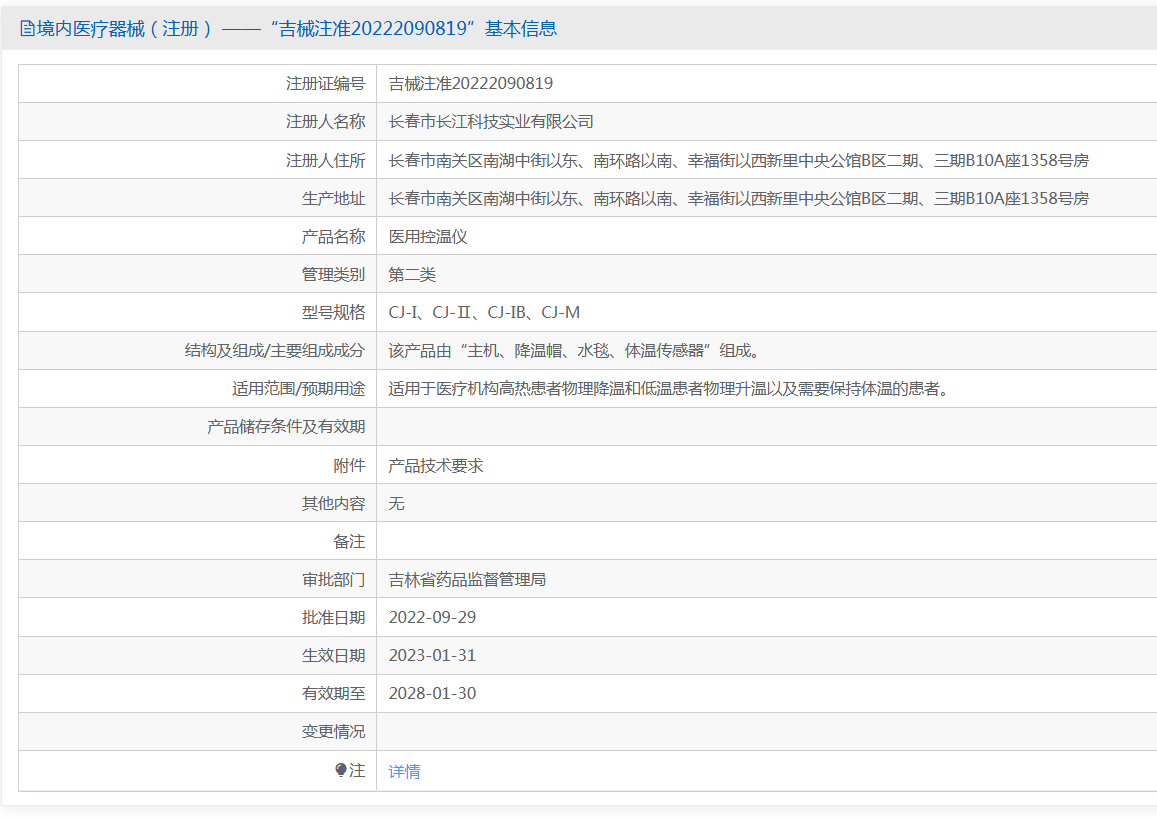Select model list CJ-I、CJ-II、CJ-IB、CJ-M

pyautogui.click(x=484, y=313)
